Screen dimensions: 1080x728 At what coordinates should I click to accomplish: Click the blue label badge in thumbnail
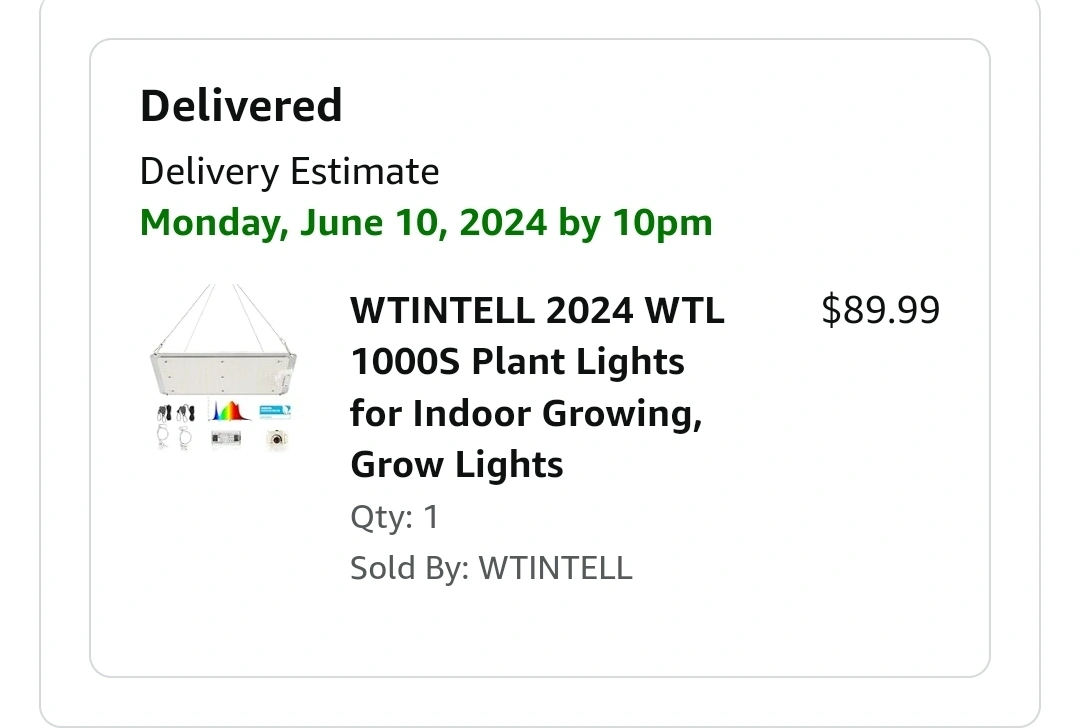275,412
